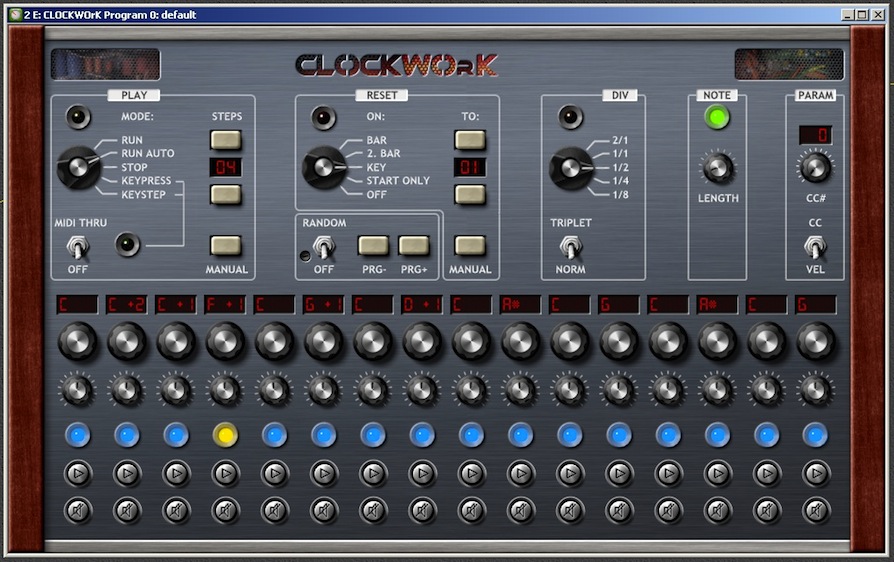The height and width of the screenshot is (562, 894).
Task: Flip the CC / VEL switch
Action: point(815,247)
